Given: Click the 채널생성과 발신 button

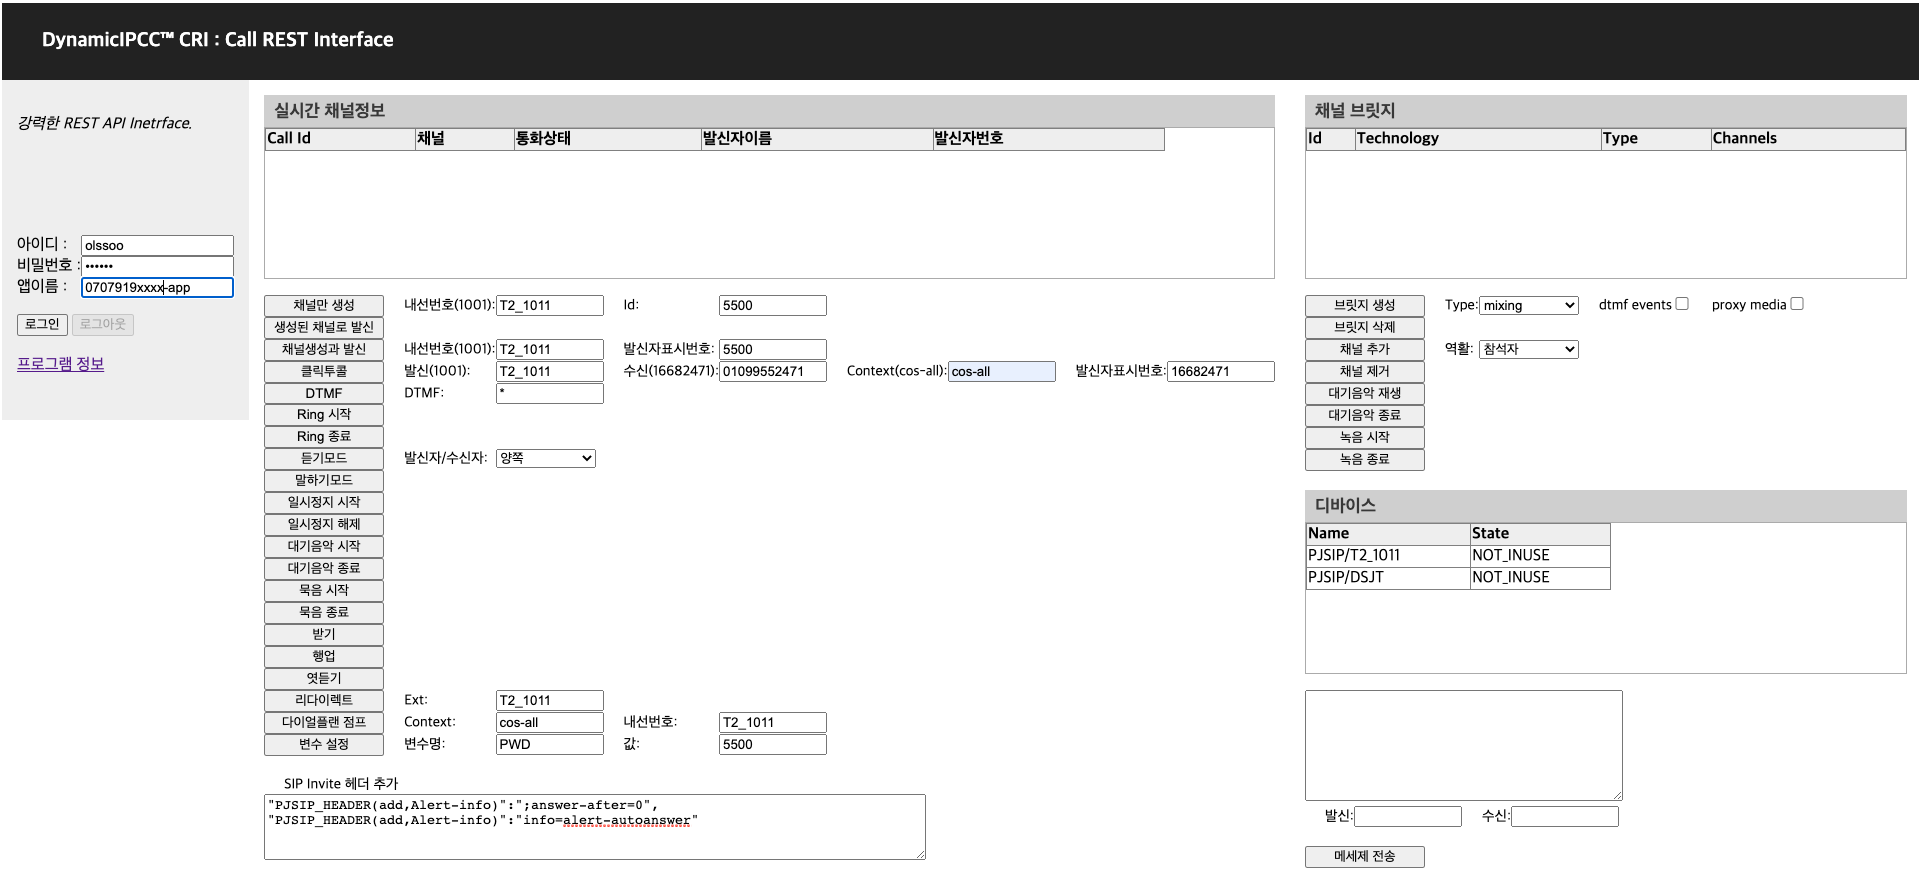Looking at the screenshot, I should coord(324,349).
